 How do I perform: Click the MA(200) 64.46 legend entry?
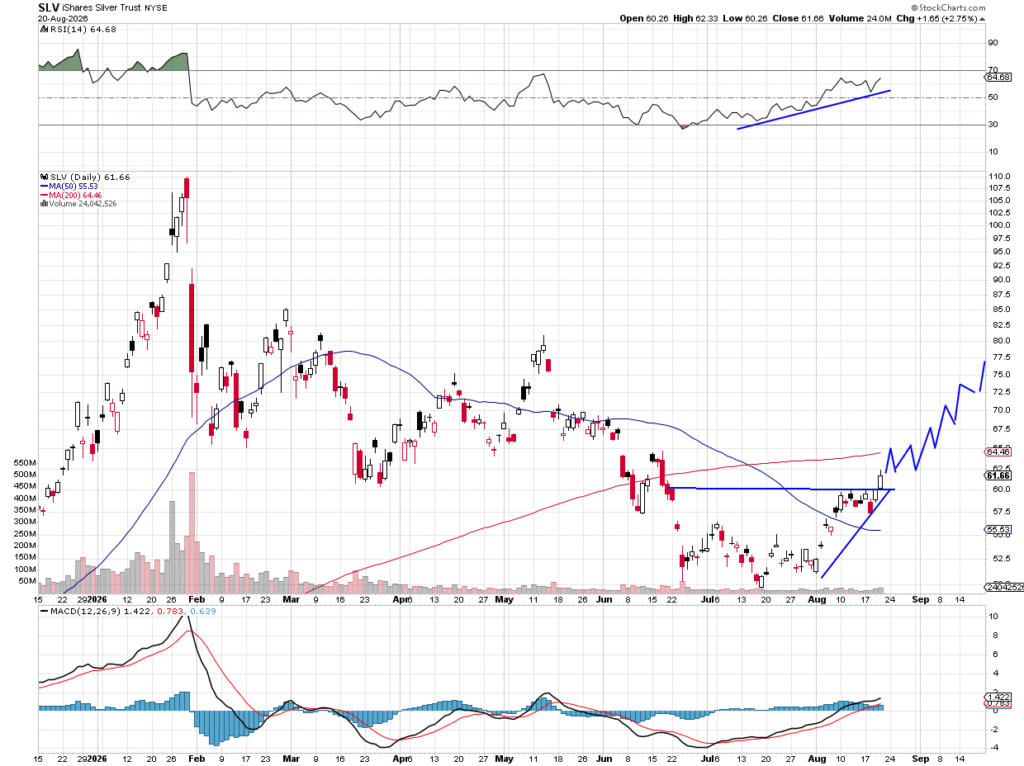(75, 195)
